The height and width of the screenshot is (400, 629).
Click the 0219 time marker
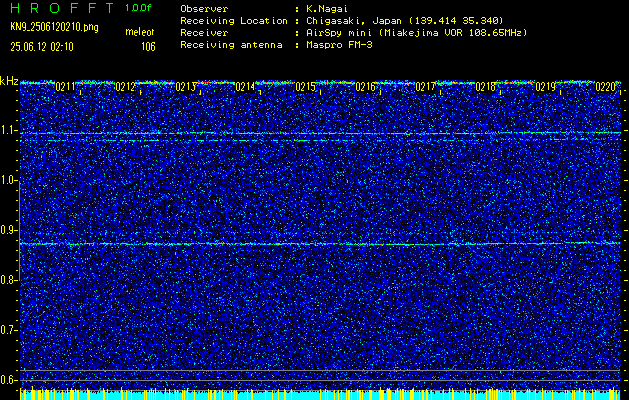tap(545, 87)
